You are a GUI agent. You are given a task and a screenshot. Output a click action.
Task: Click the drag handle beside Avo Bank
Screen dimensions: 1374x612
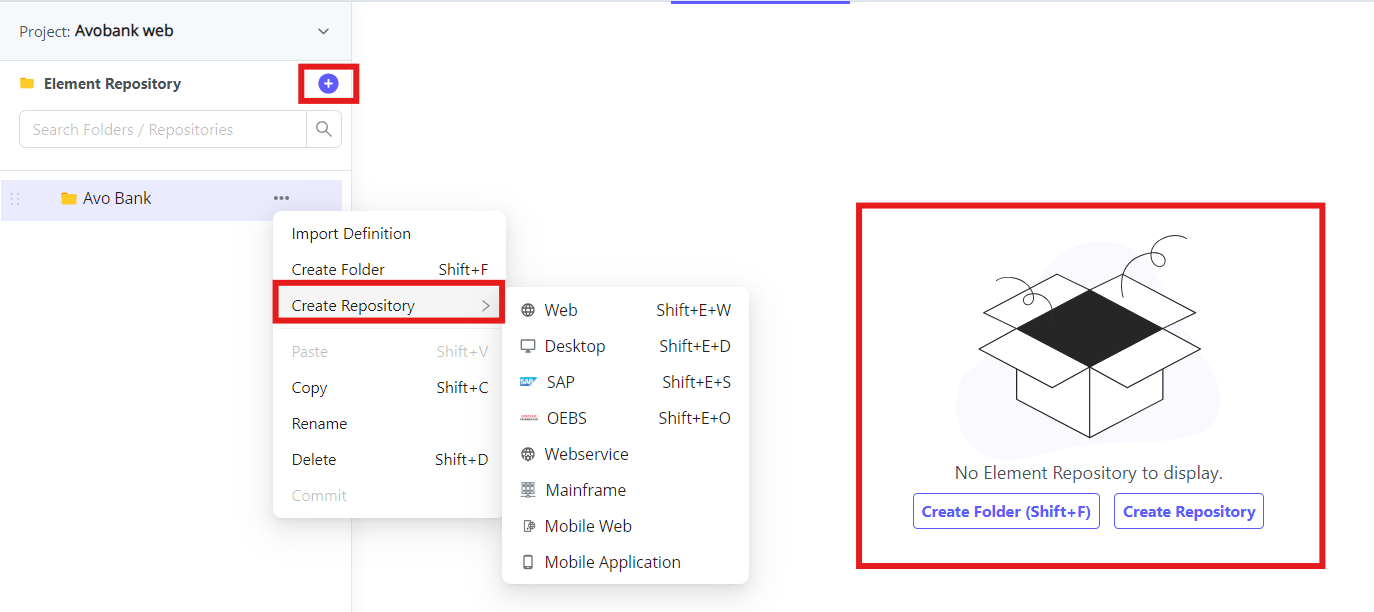tap(15, 199)
